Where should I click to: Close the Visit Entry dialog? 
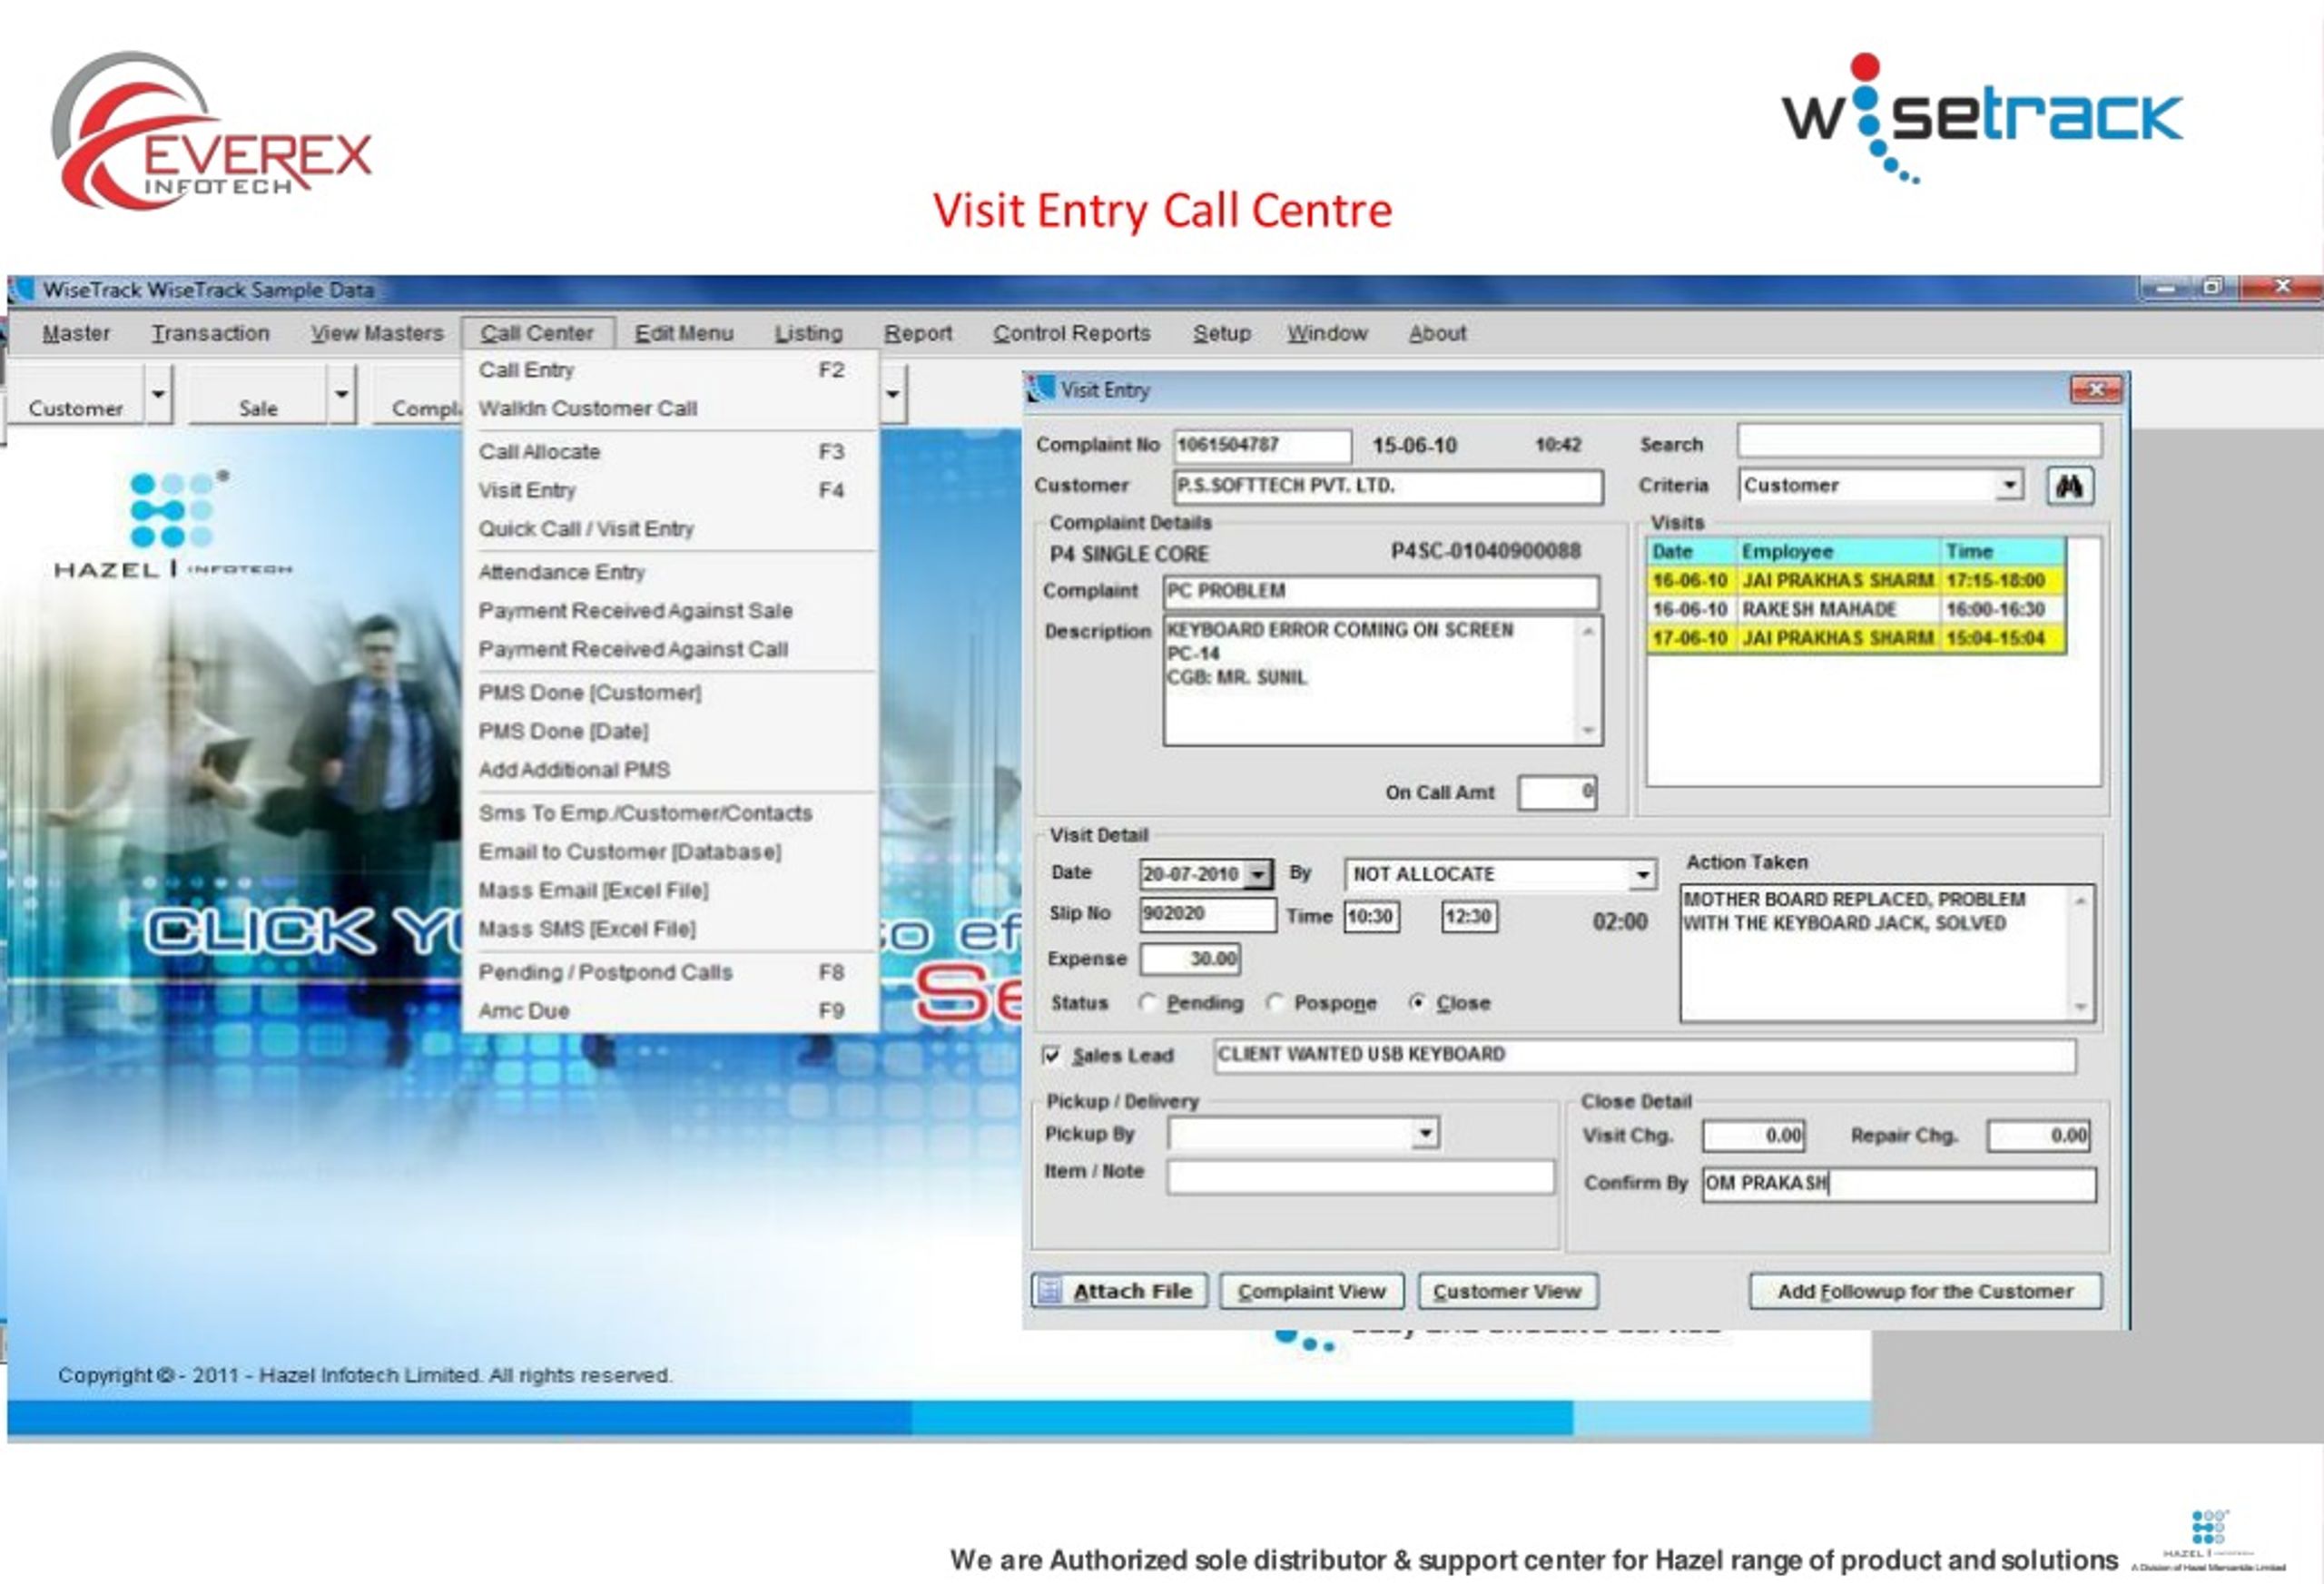[x=2095, y=389]
